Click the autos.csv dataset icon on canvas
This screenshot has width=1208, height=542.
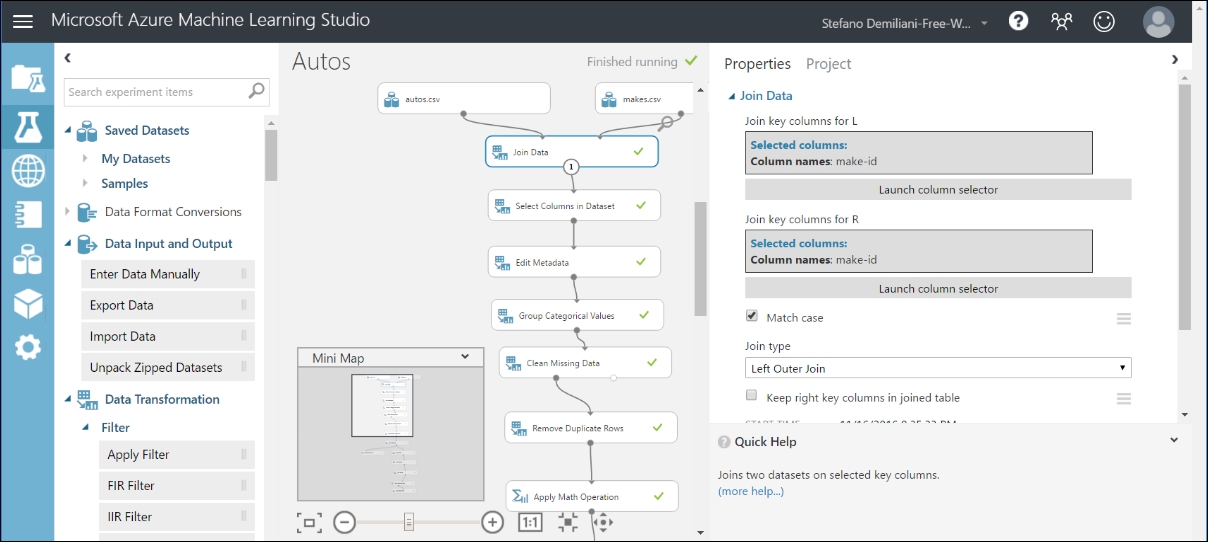[x=392, y=100]
